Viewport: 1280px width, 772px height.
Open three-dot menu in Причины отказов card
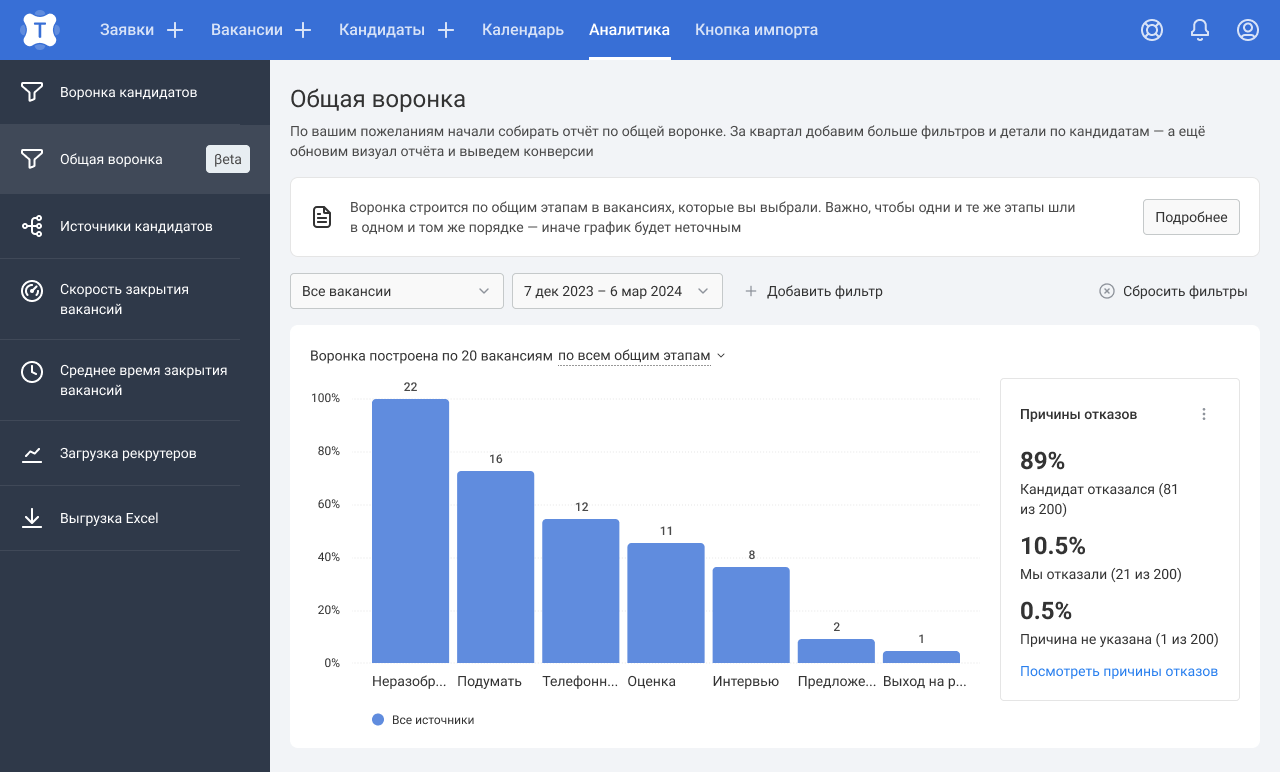[1204, 414]
